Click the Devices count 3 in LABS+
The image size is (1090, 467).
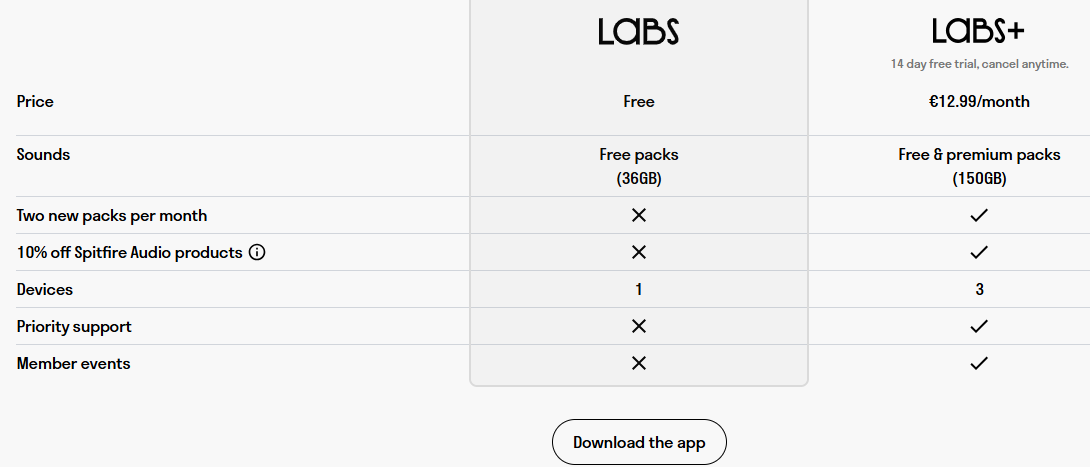point(979,289)
